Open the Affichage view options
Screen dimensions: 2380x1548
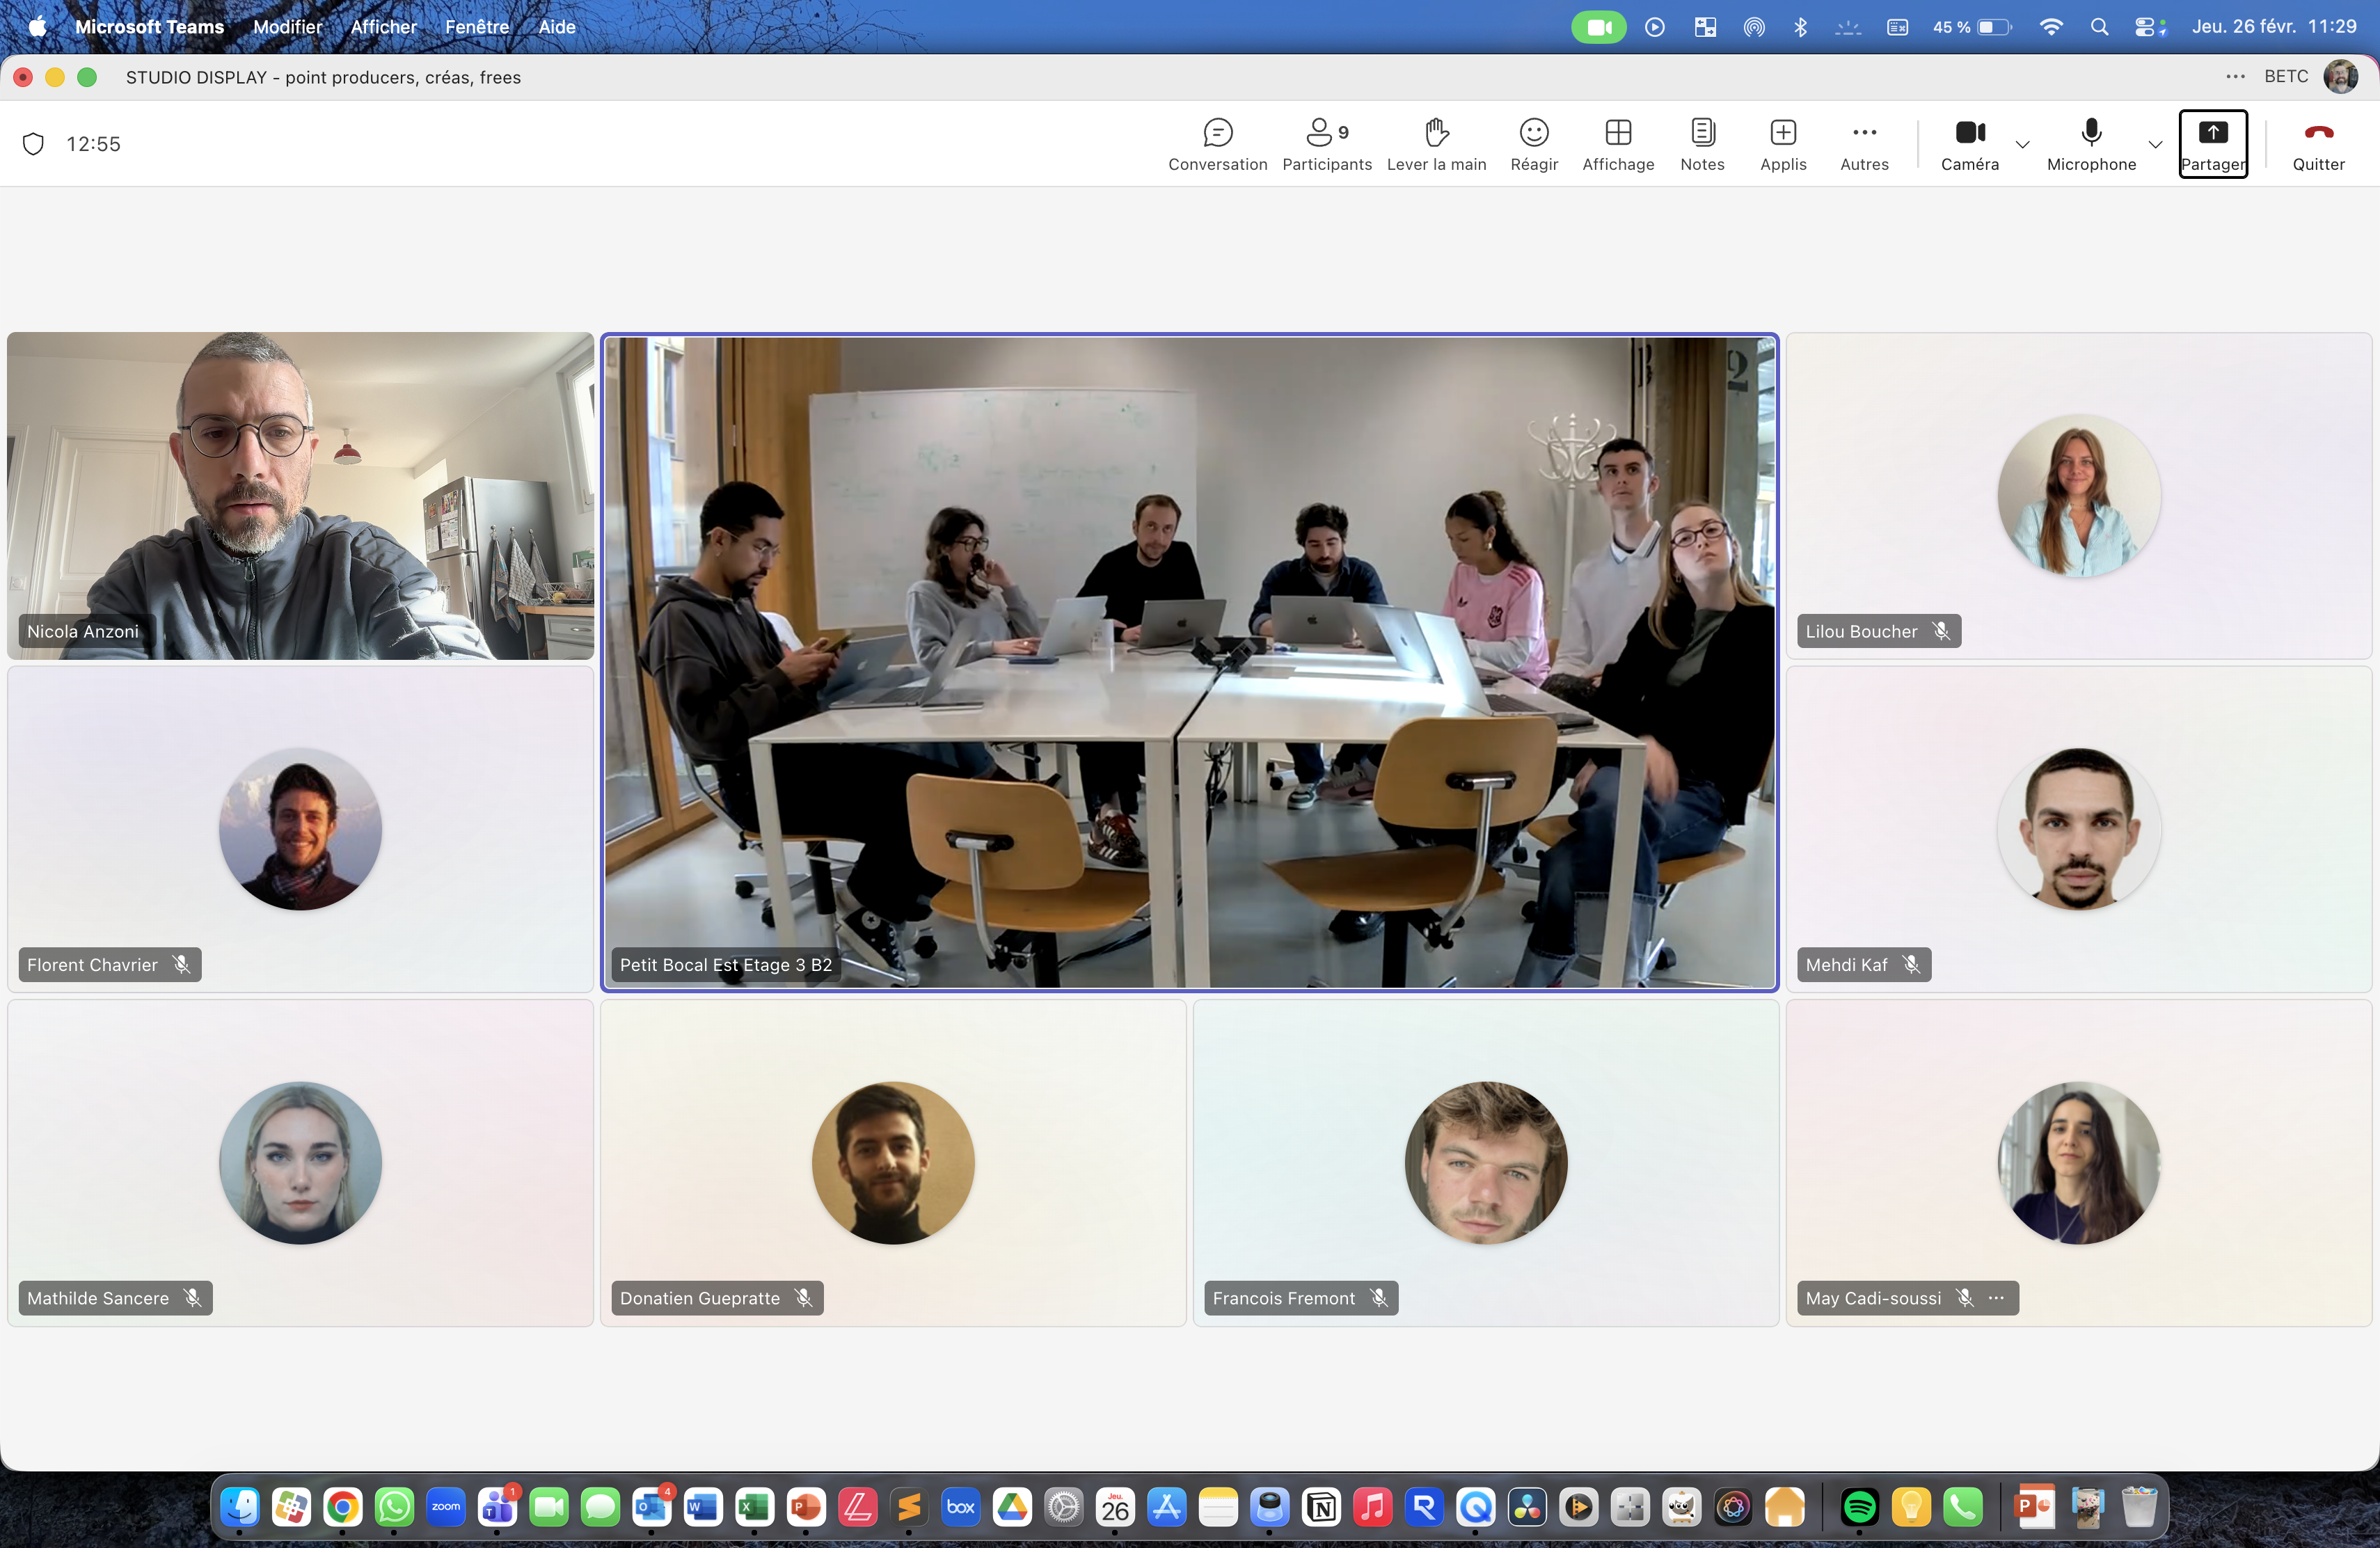(x=1617, y=144)
